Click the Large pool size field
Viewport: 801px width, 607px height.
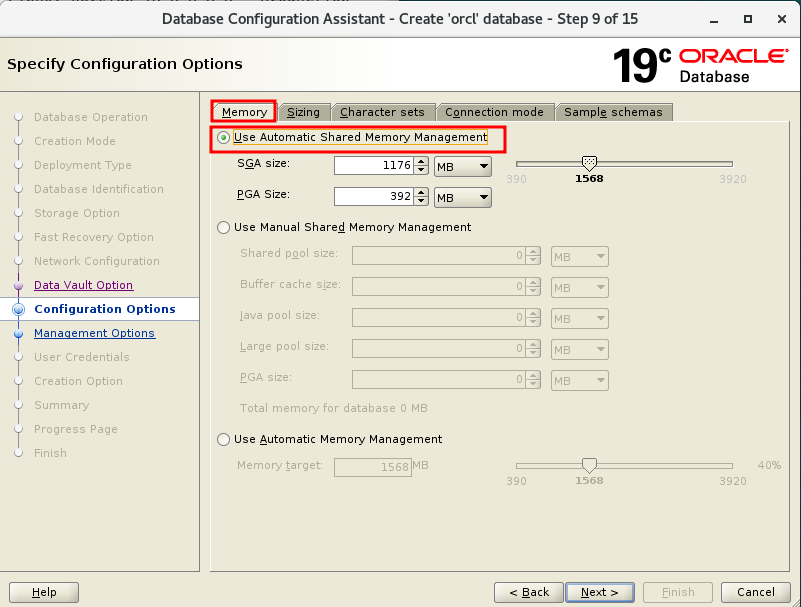(439, 349)
